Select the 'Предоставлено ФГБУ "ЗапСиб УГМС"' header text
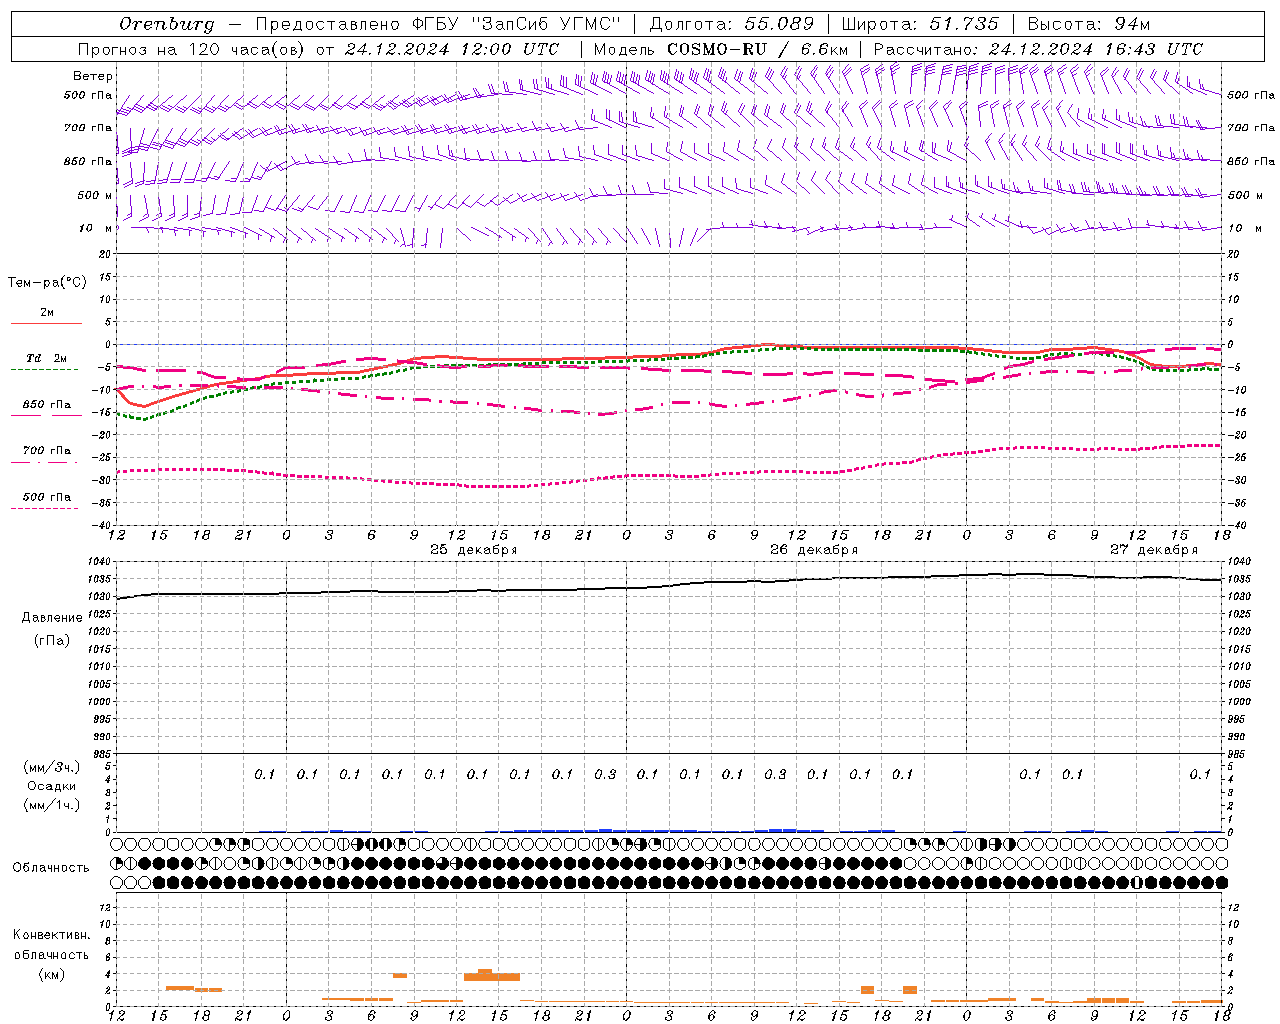The width and height of the screenshot is (1280, 1024). 438,24
